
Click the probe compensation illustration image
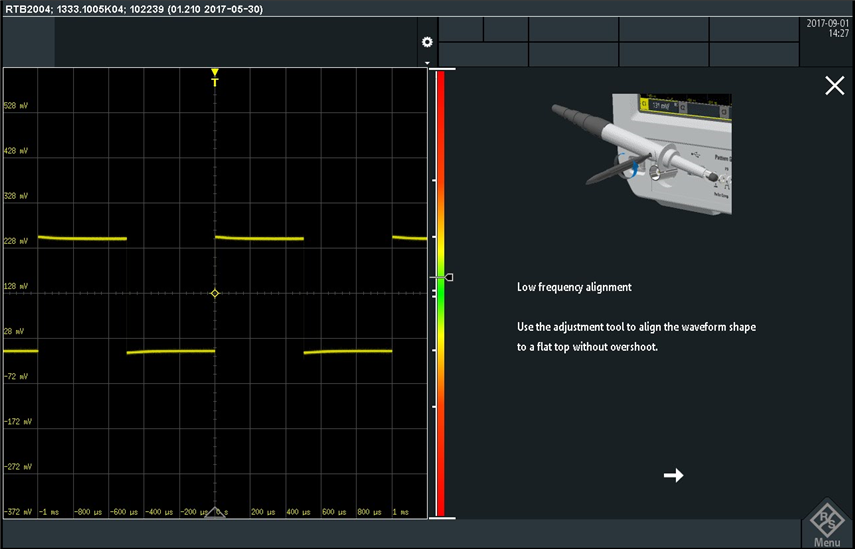641,155
